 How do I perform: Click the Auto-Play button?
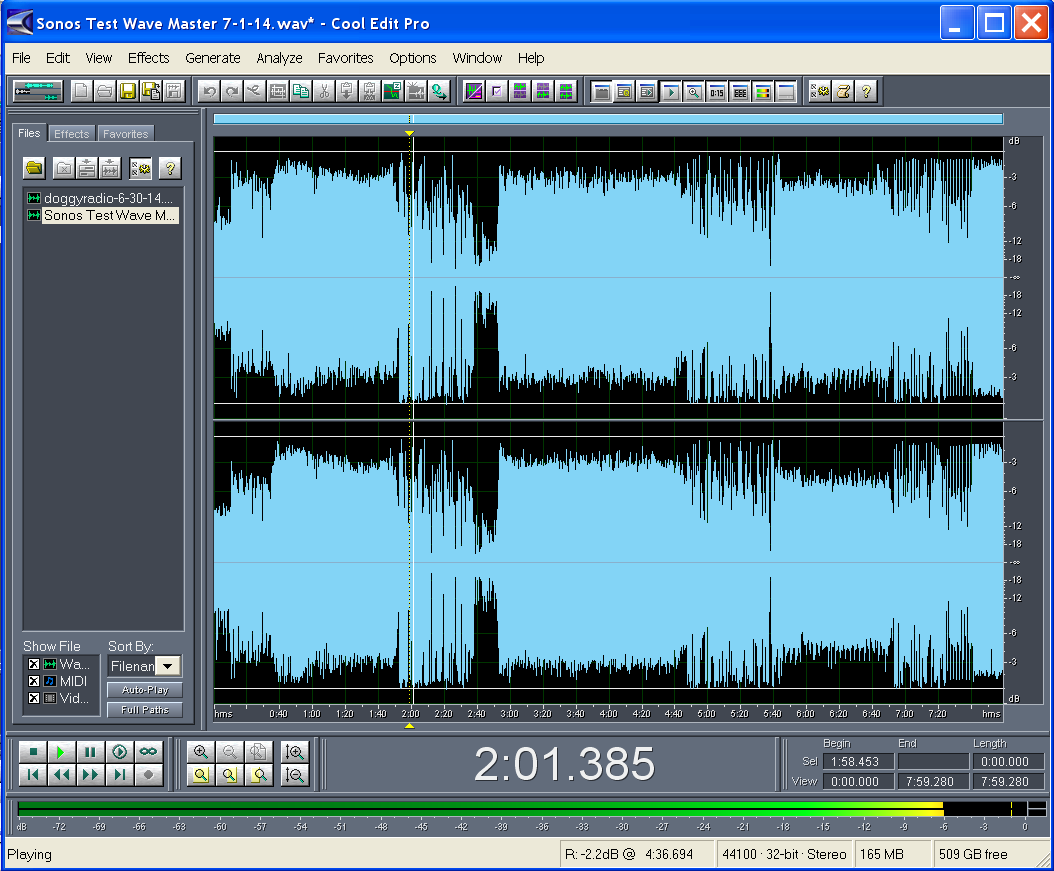tap(145, 690)
